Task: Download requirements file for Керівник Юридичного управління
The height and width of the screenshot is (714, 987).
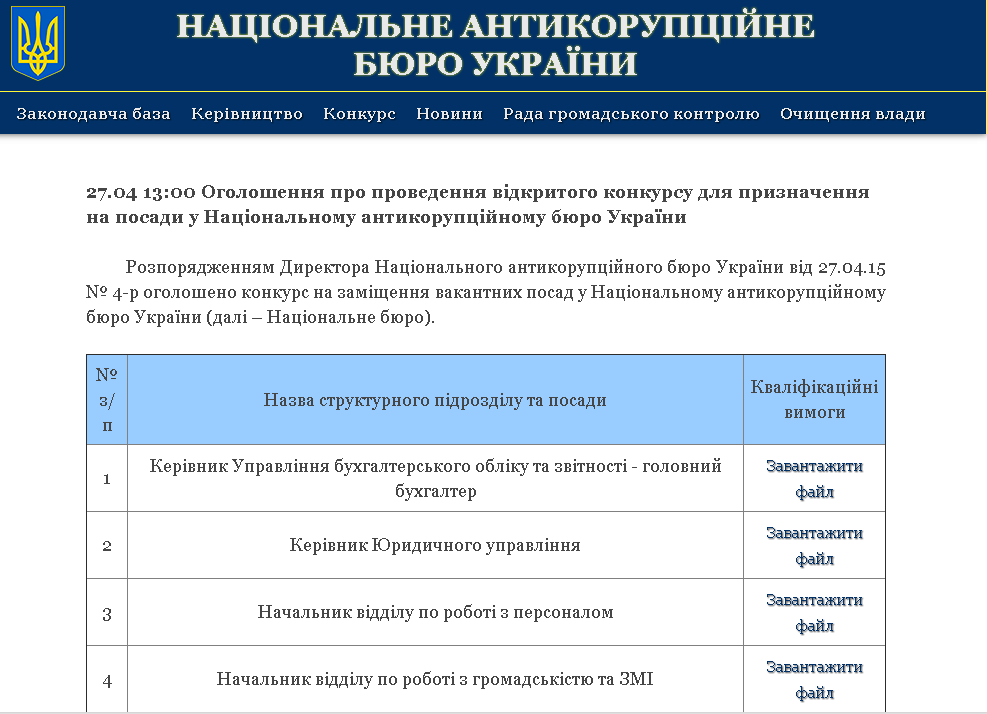Action: point(814,545)
